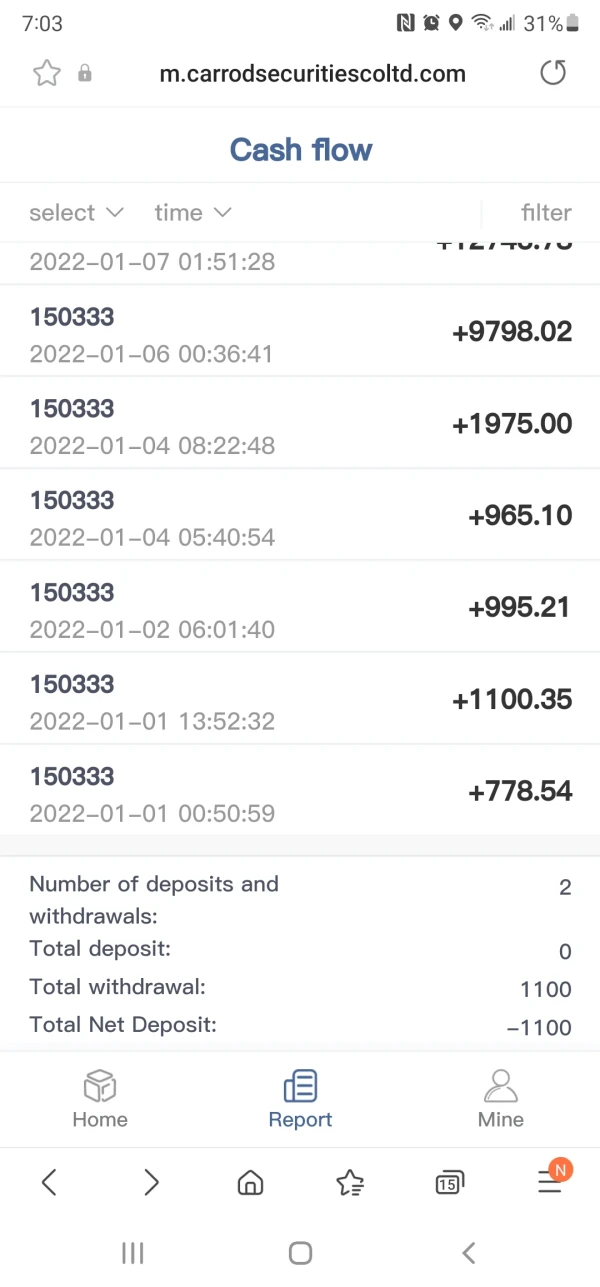Image resolution: width=600 pixels, height=1287 pixels.
Task: Open the filter option
Action: [x=546, y=213]
